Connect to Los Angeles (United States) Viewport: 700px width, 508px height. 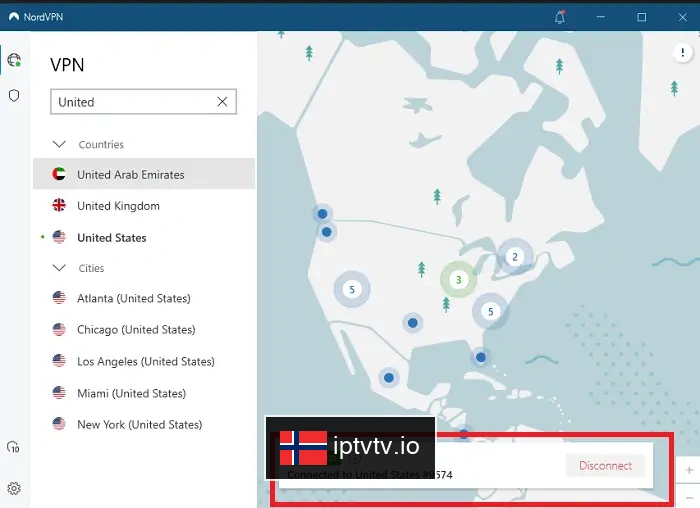pyautogui.click(x=144, y=361)
